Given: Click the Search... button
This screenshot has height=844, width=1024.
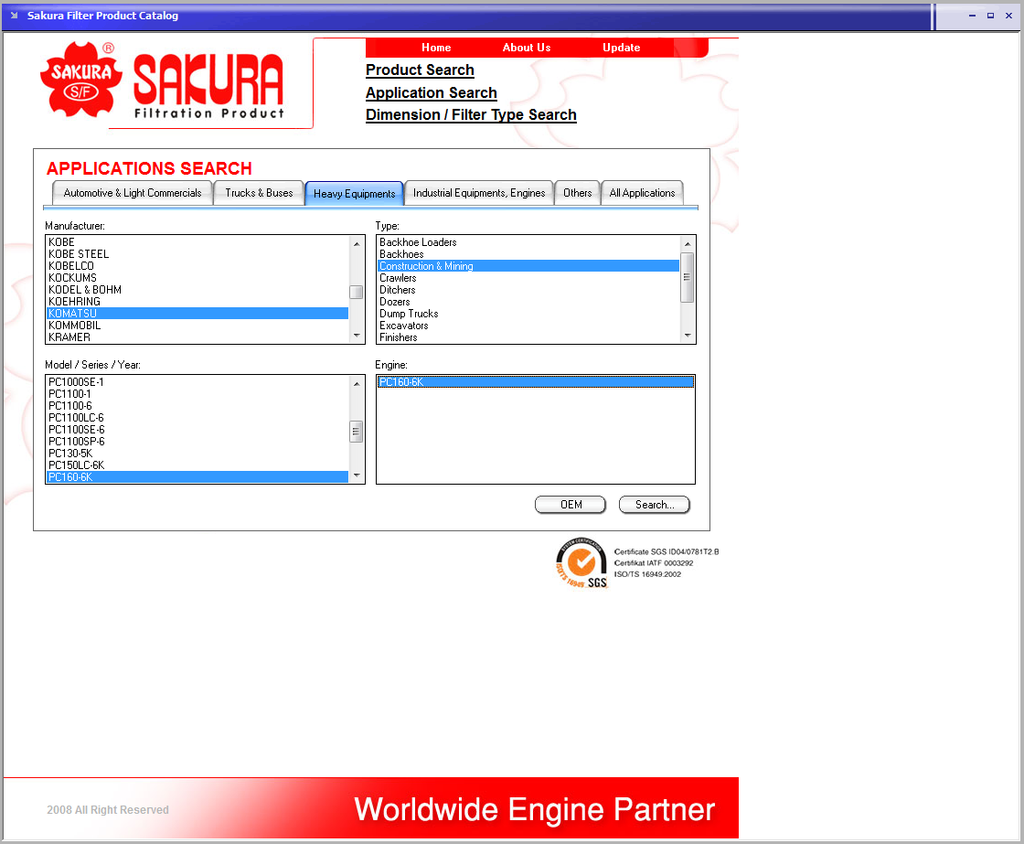Looking at the screenshot, I should [x=654, y=504].
